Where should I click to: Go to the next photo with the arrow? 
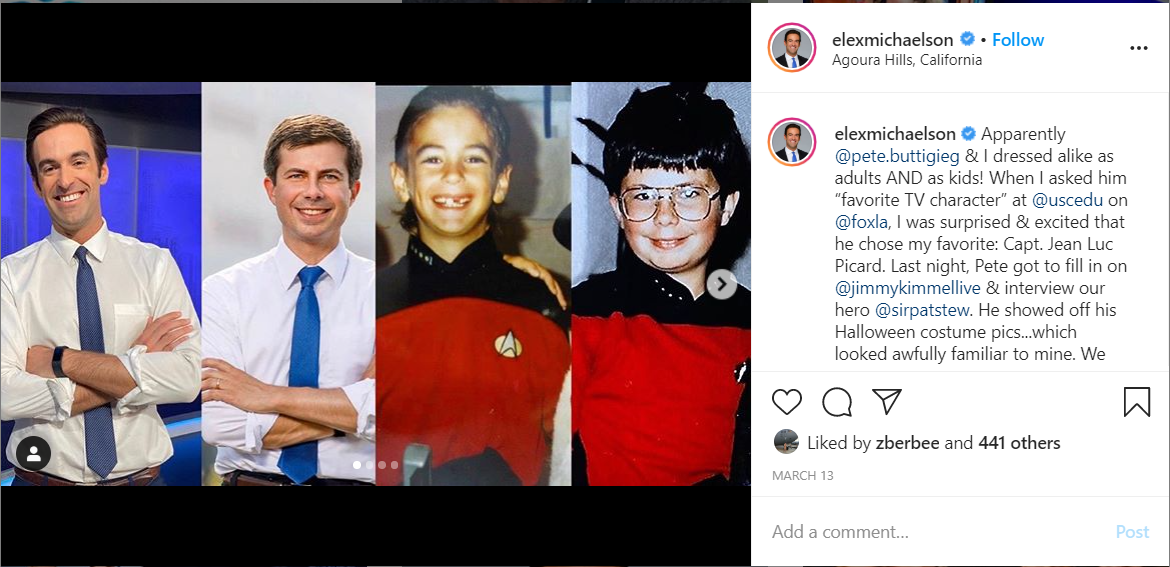click(x=722, y=284)
